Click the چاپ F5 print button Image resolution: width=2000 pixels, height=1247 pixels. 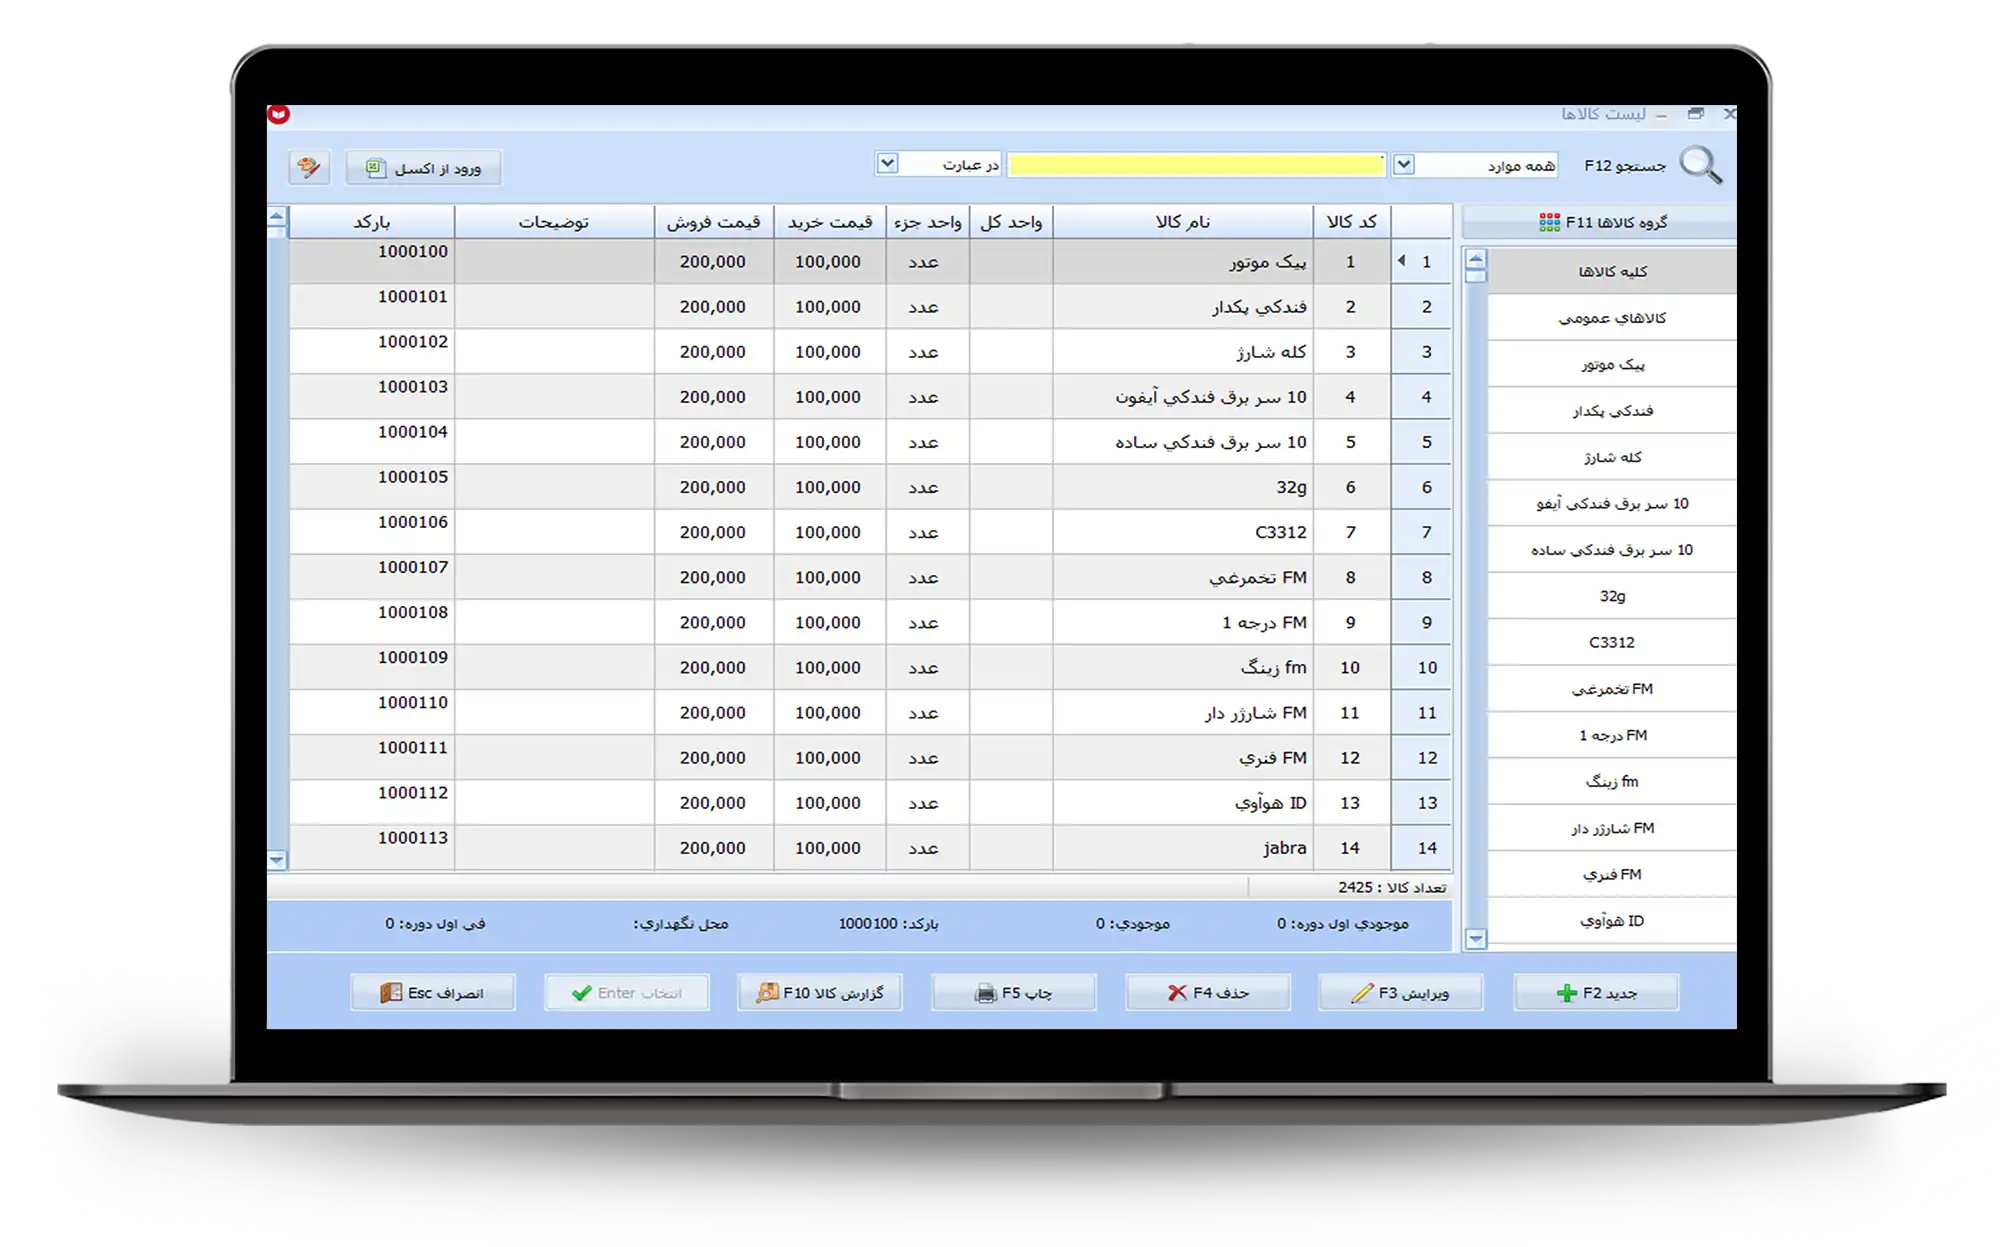pos(1014,992)
